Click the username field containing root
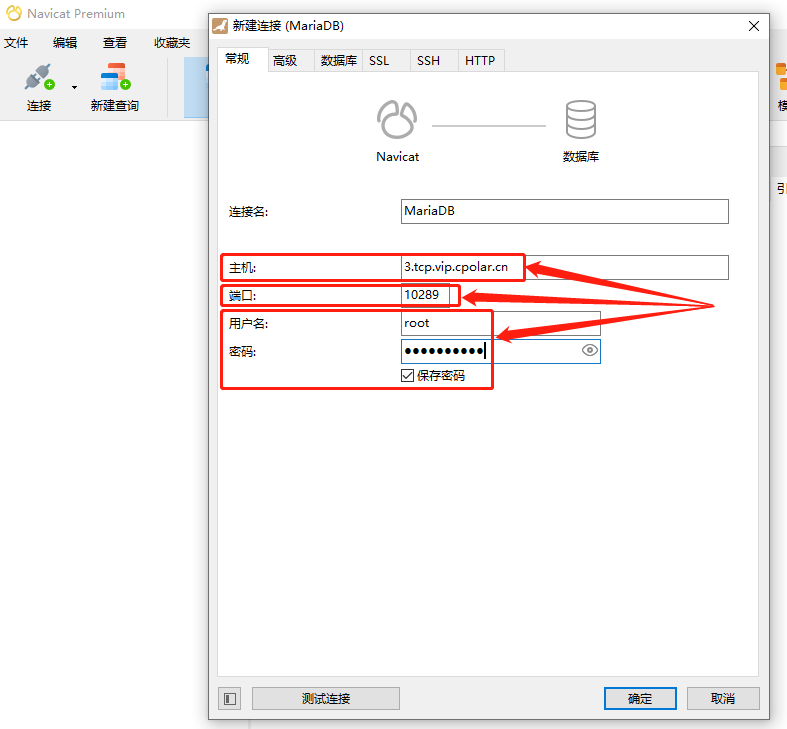The height and width of the screenshot is (729, 787). coord(500,323)
